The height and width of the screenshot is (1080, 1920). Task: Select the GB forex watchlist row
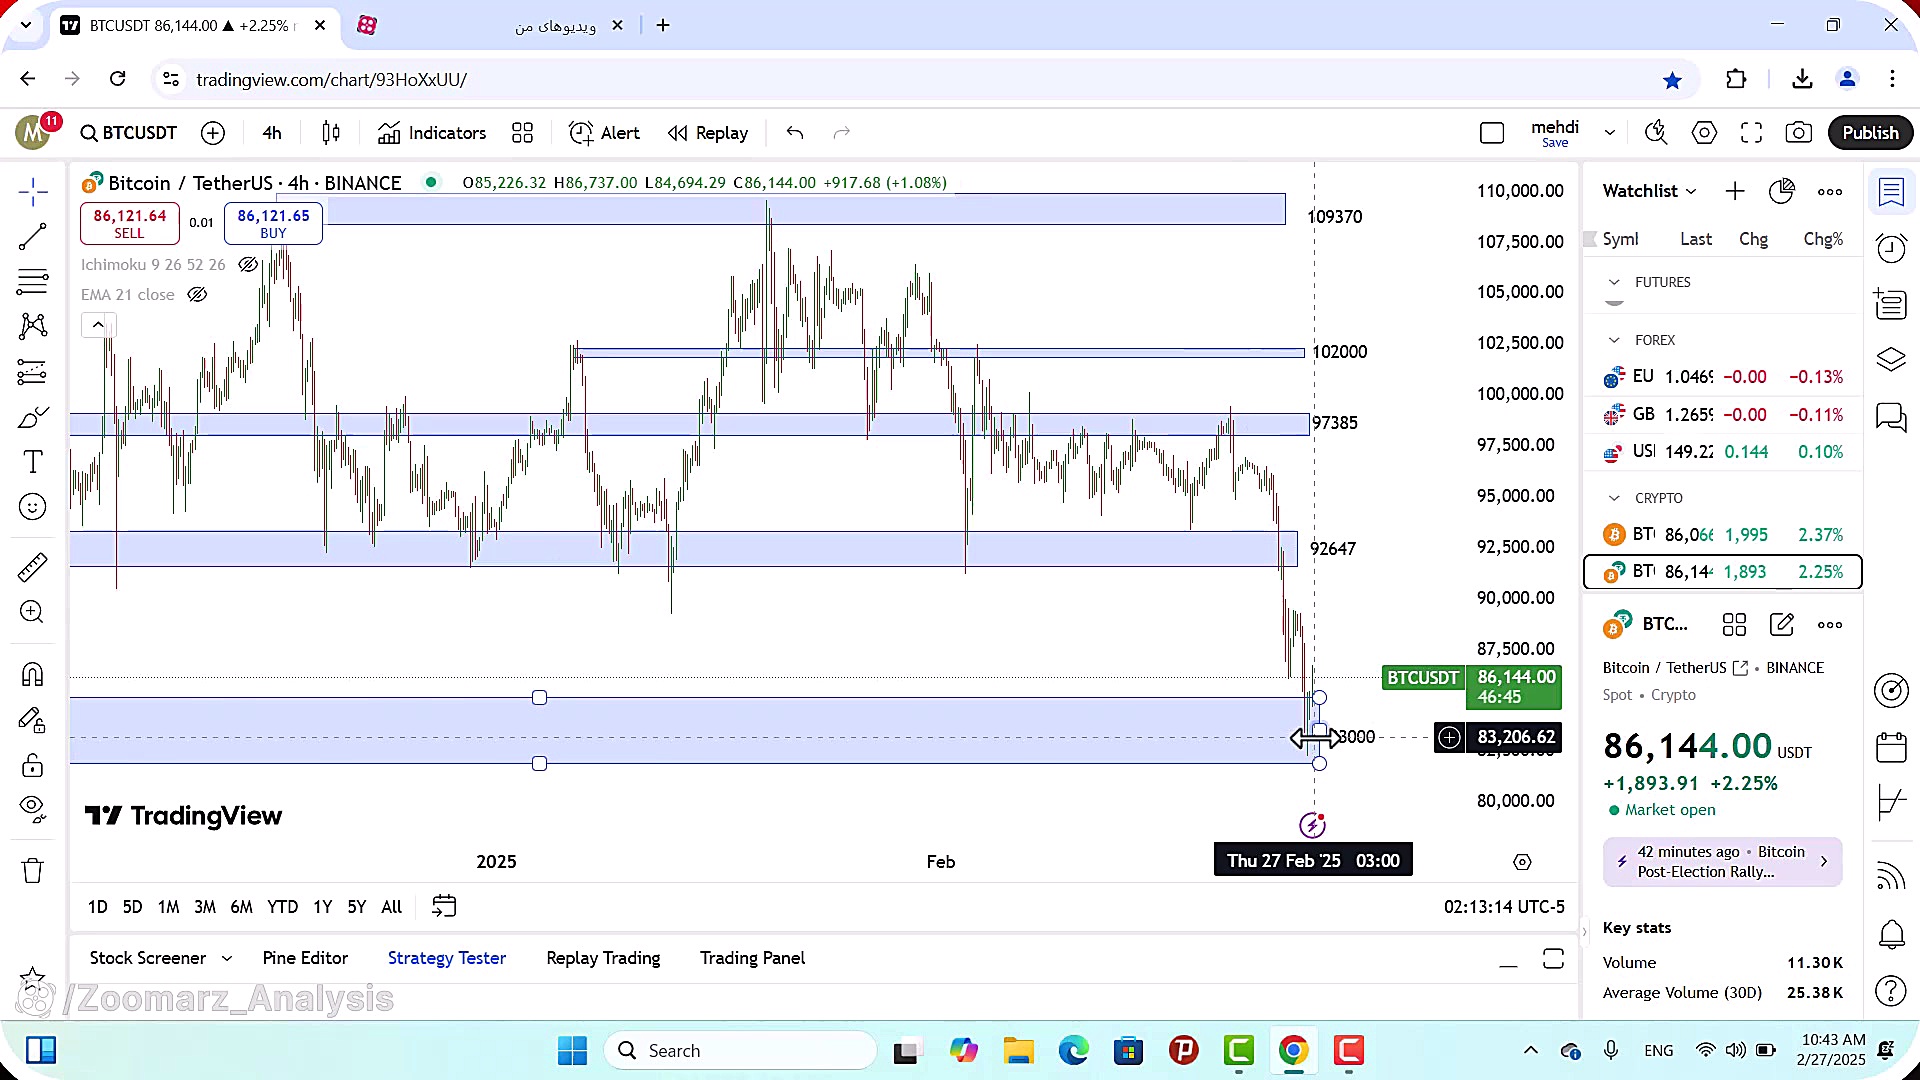(1723, 414)
